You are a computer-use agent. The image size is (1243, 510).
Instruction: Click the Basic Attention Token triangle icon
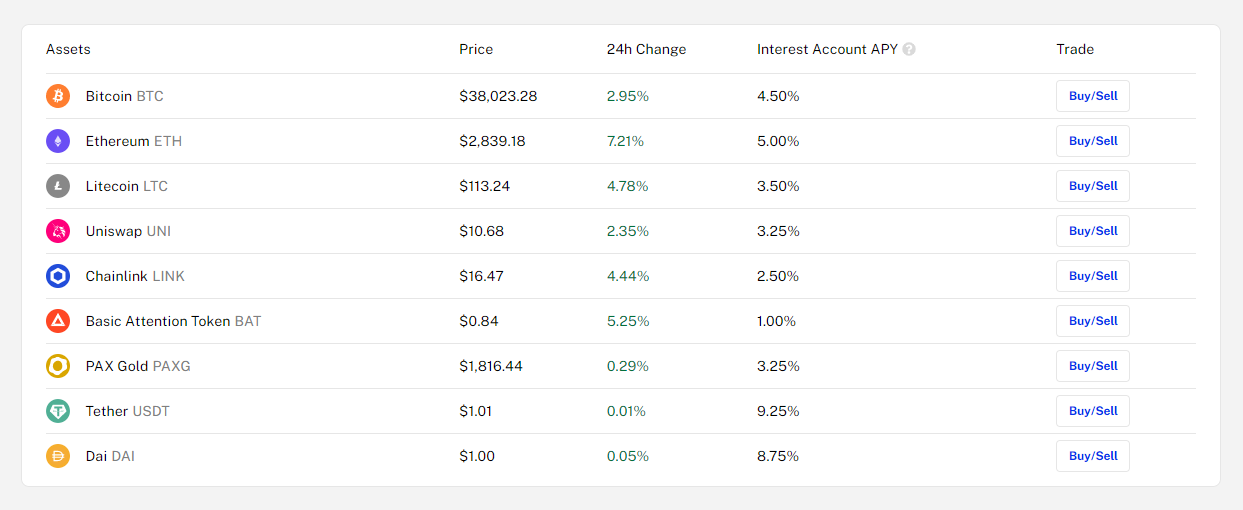(x=58, y=321)
